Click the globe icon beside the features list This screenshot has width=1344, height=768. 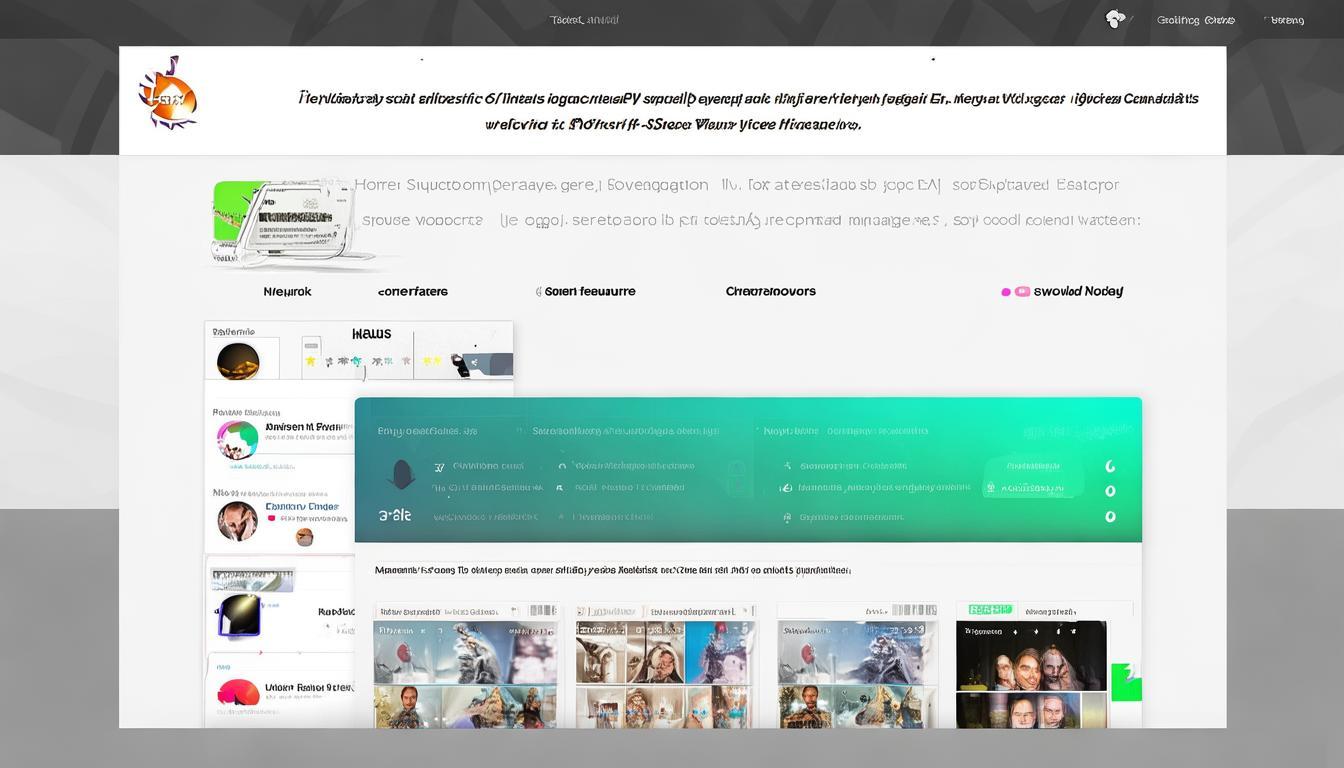(785, 487)
